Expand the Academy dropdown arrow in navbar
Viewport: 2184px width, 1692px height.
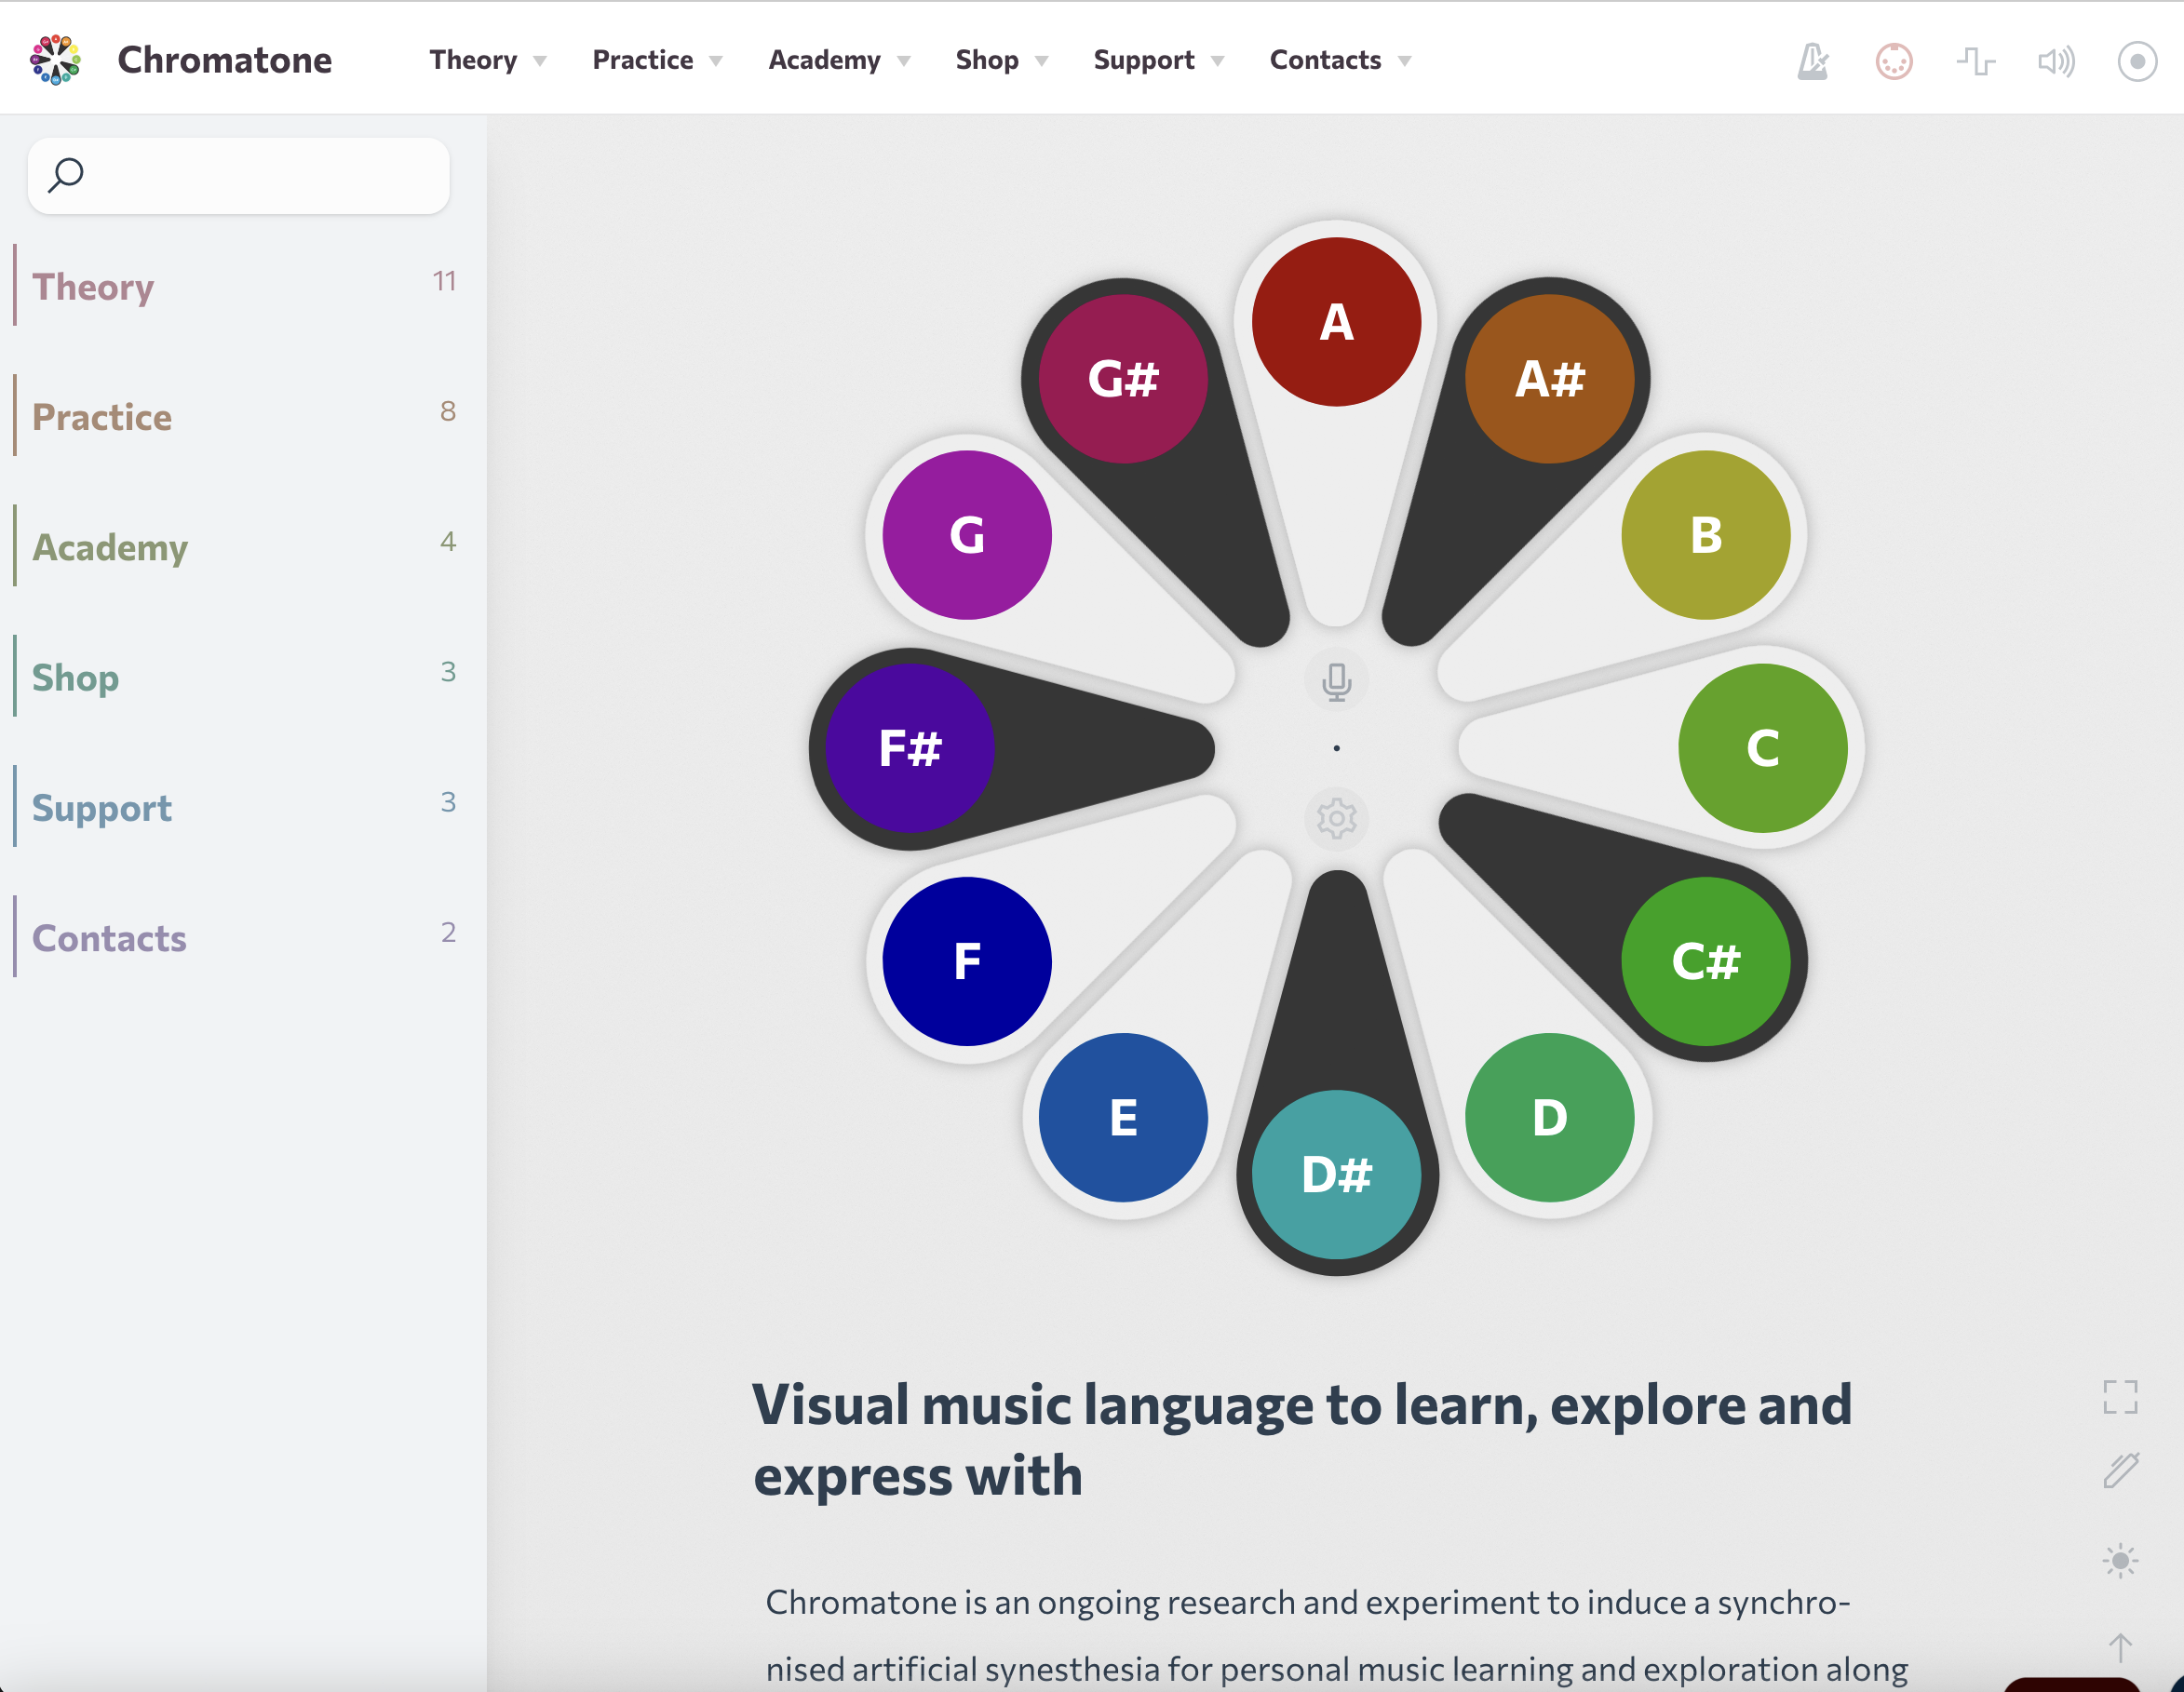coord(904,62)
